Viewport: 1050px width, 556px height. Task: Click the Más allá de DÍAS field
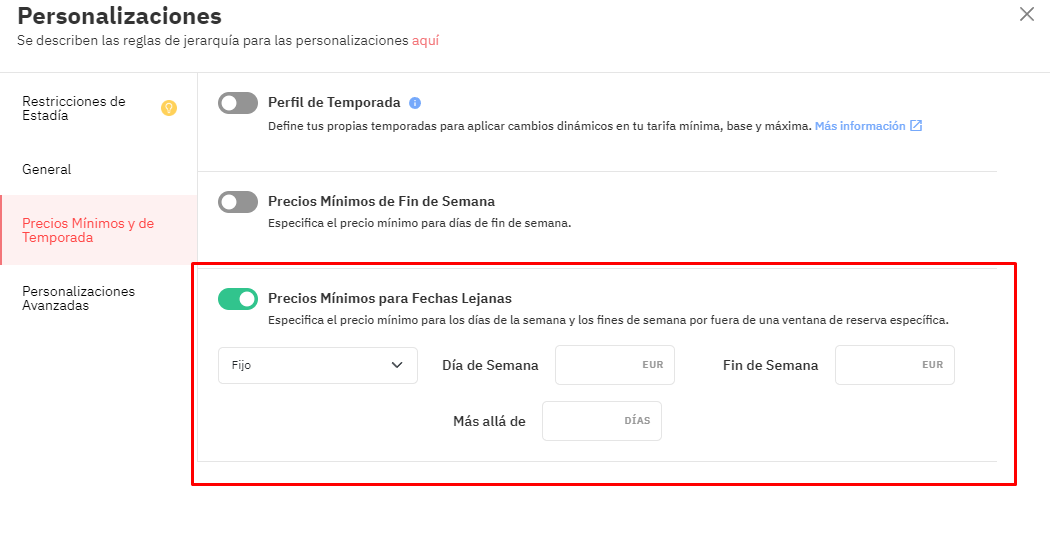point(602,421)
